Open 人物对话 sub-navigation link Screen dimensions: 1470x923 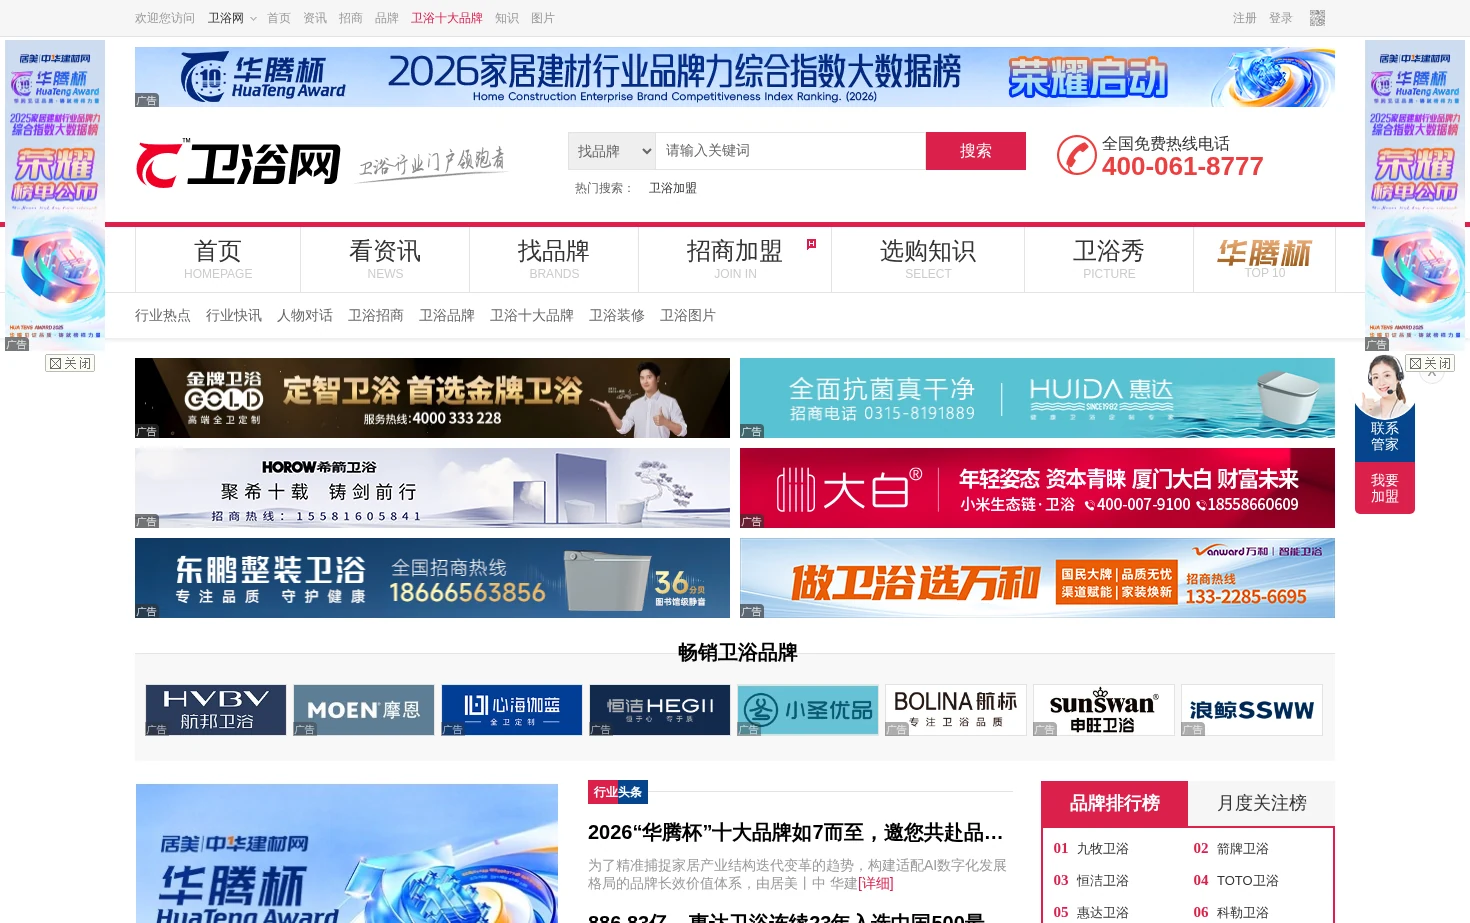click(x=305, y=315)
